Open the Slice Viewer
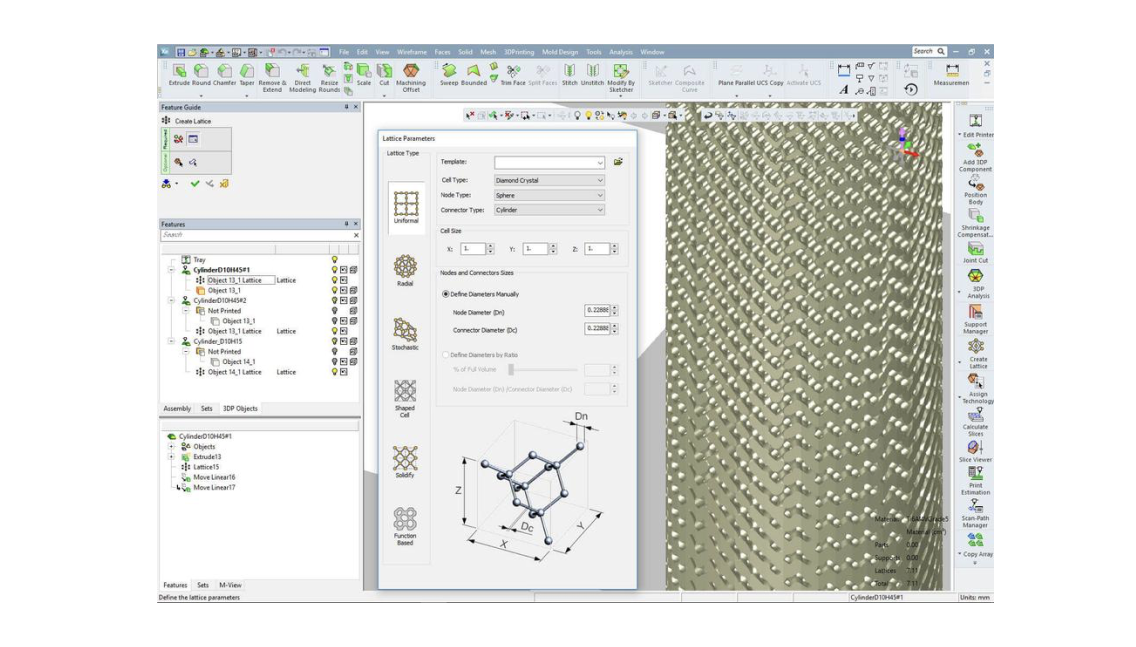 [975, 451]
